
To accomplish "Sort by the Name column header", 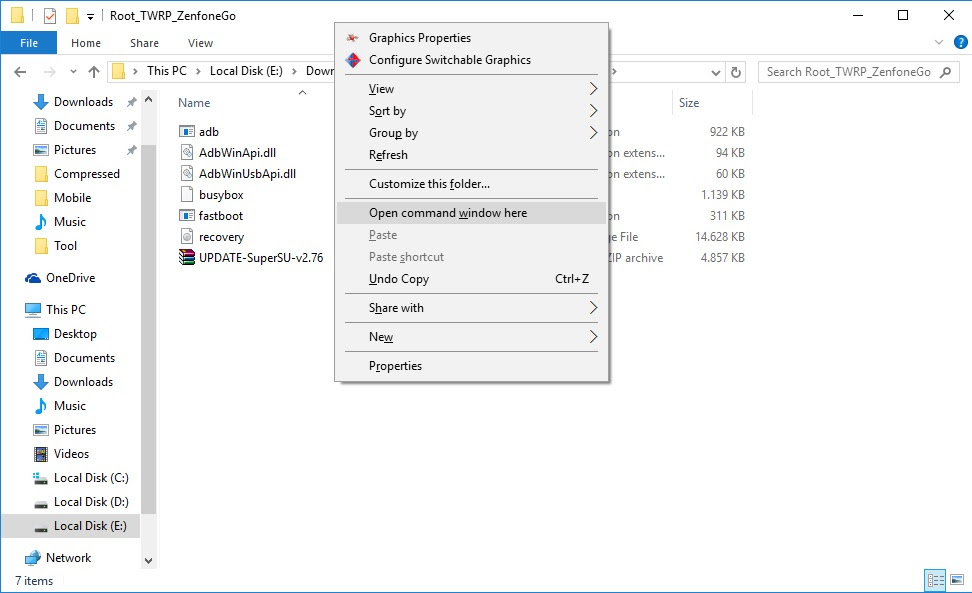I will (194, 103).
